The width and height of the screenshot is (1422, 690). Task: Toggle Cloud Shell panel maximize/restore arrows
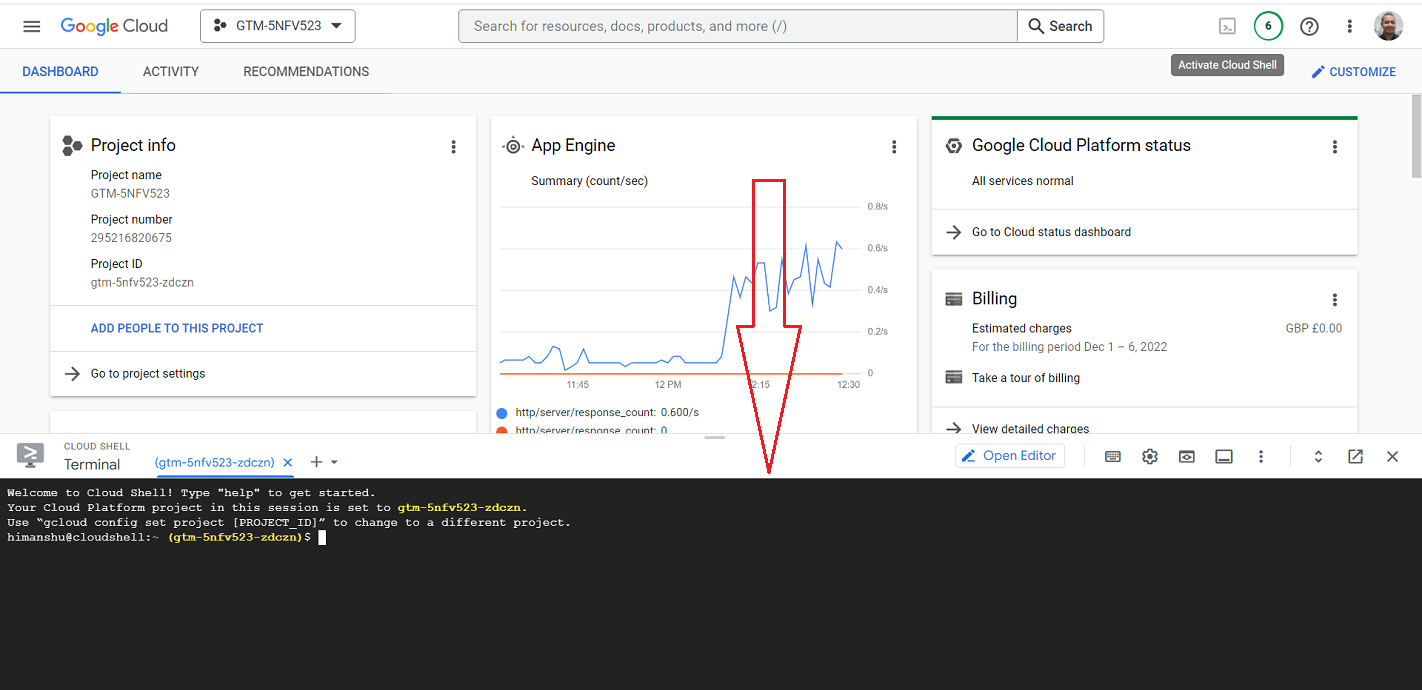click(x=1318, y=457)
